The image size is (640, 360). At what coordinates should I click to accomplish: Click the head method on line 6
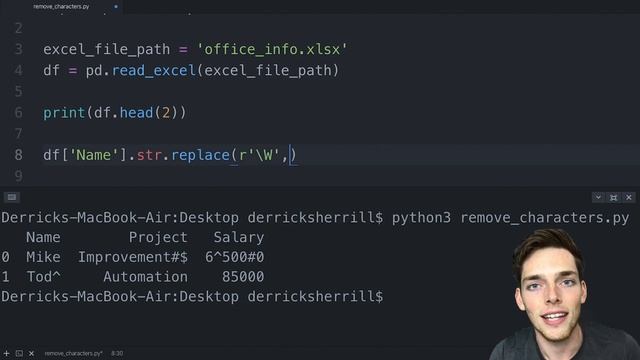[x=136, y=113]
